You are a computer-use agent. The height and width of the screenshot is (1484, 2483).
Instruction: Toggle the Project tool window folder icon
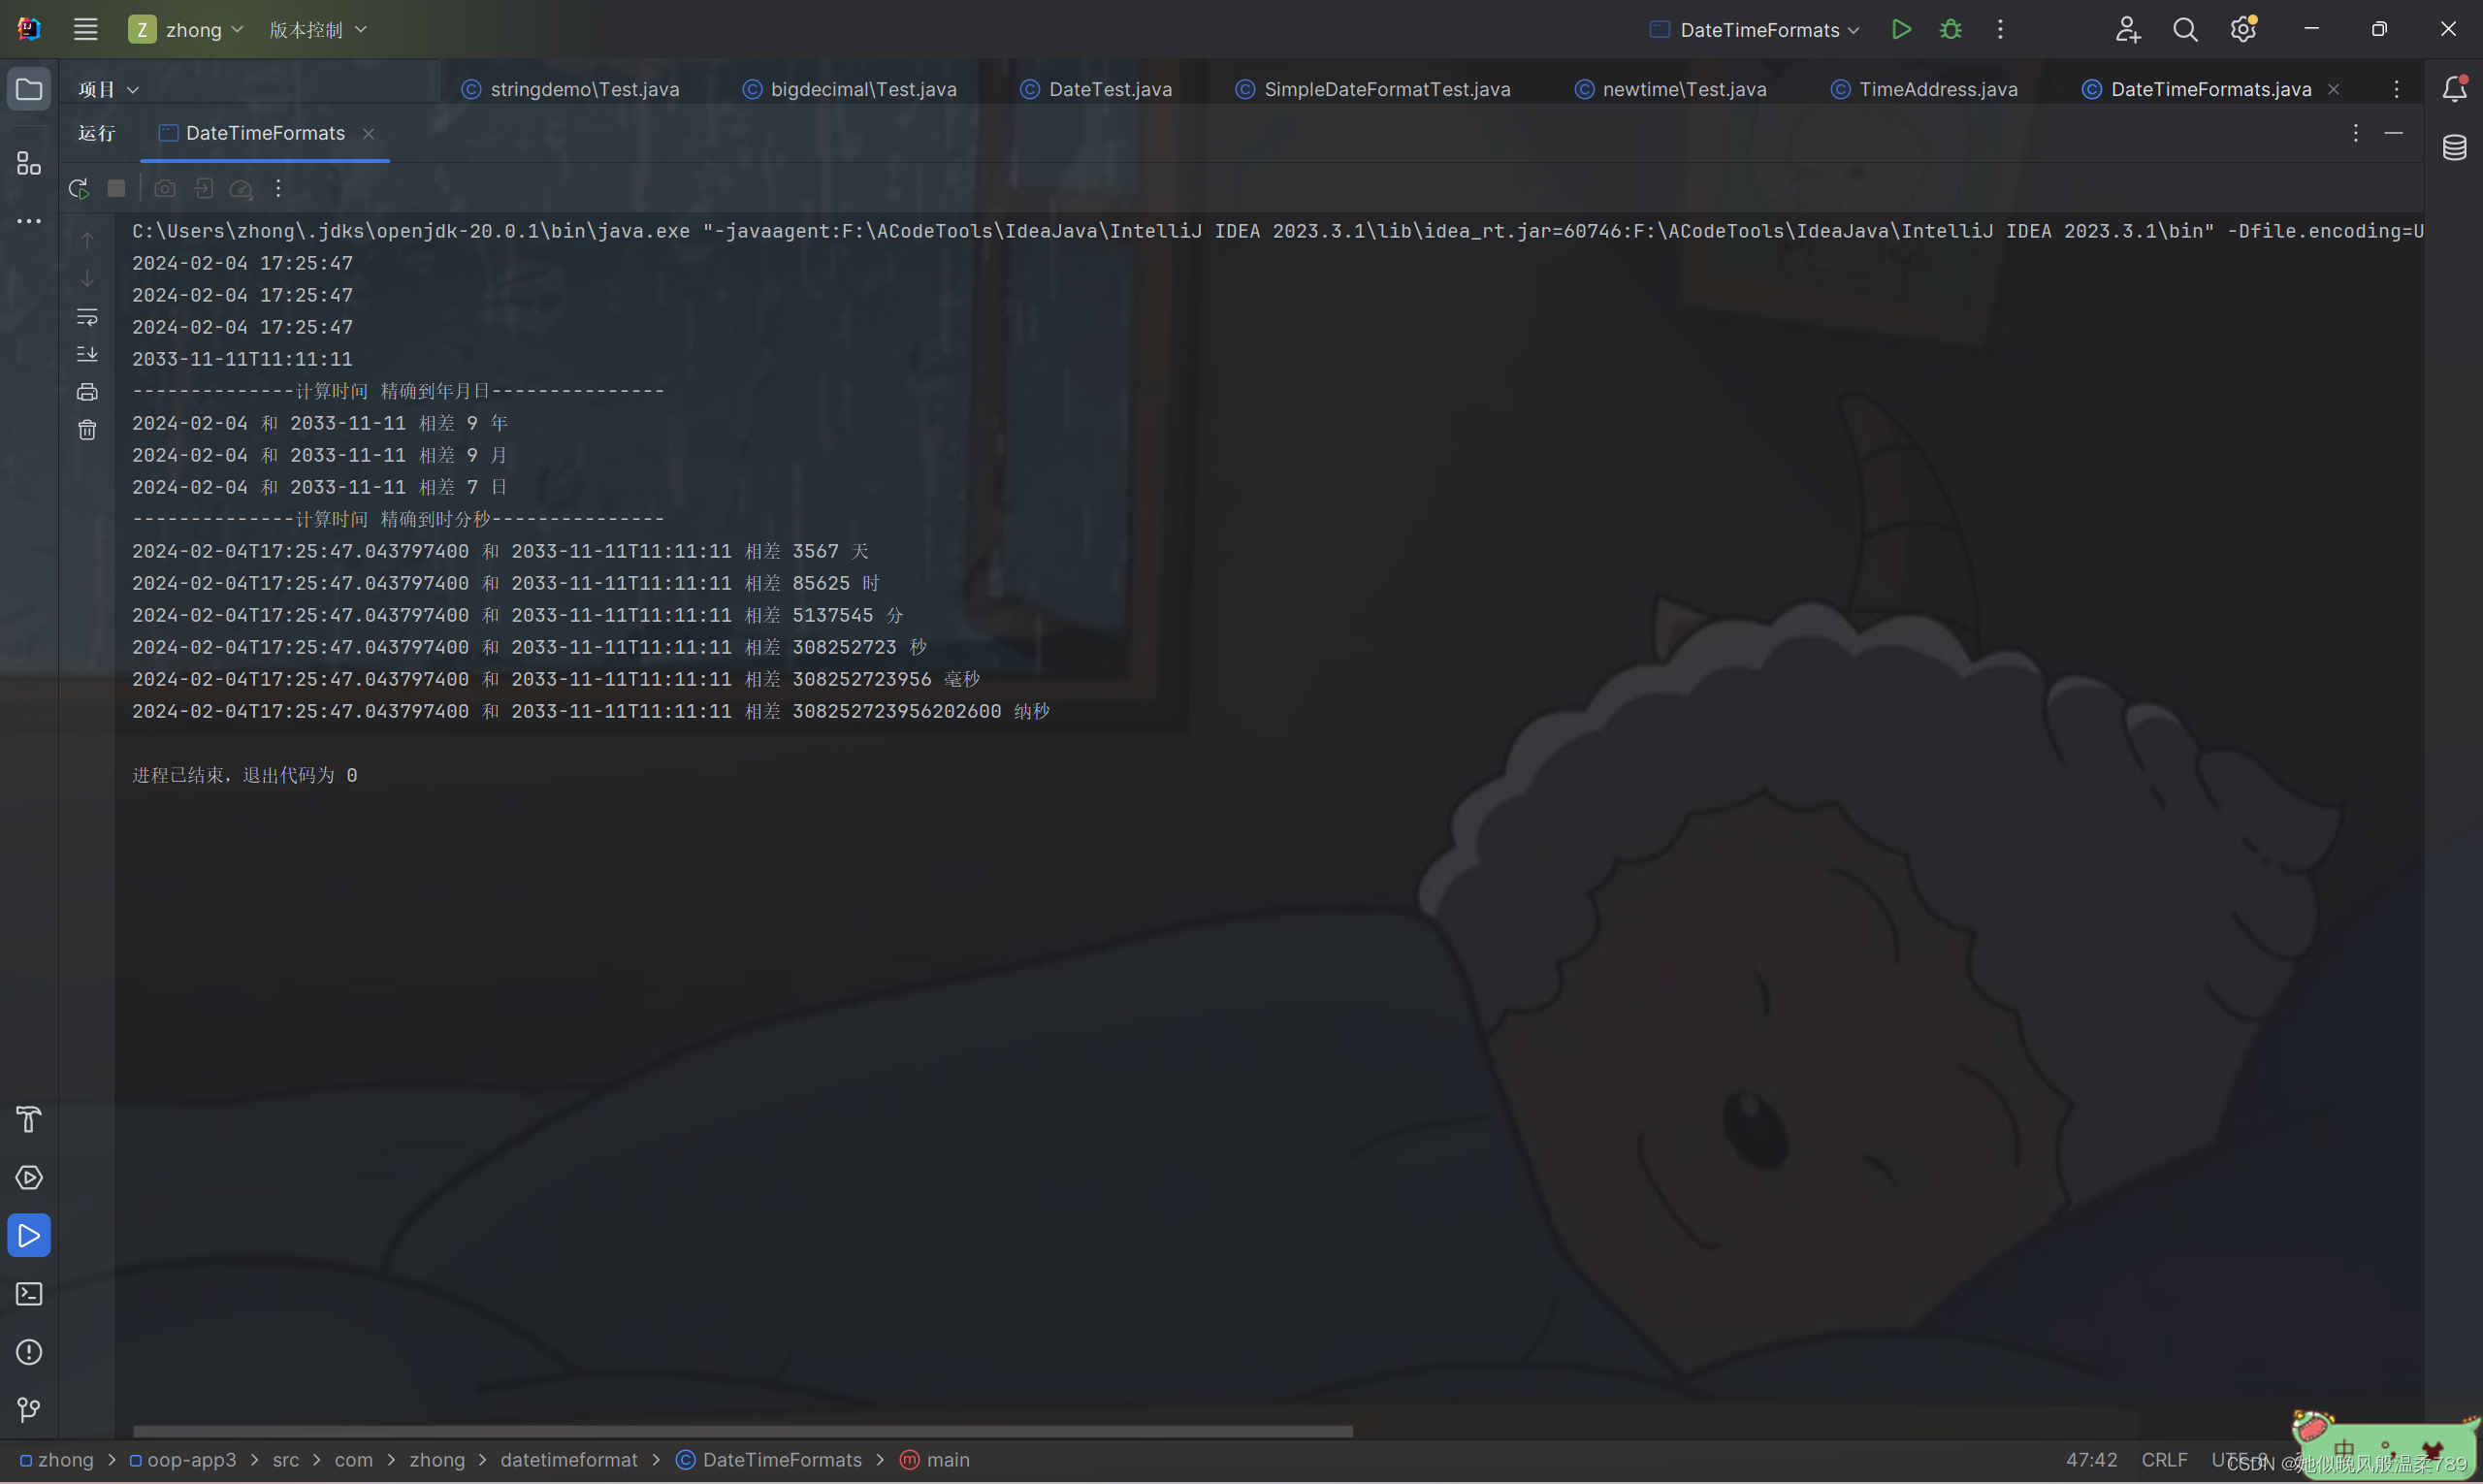click(29, 89)
